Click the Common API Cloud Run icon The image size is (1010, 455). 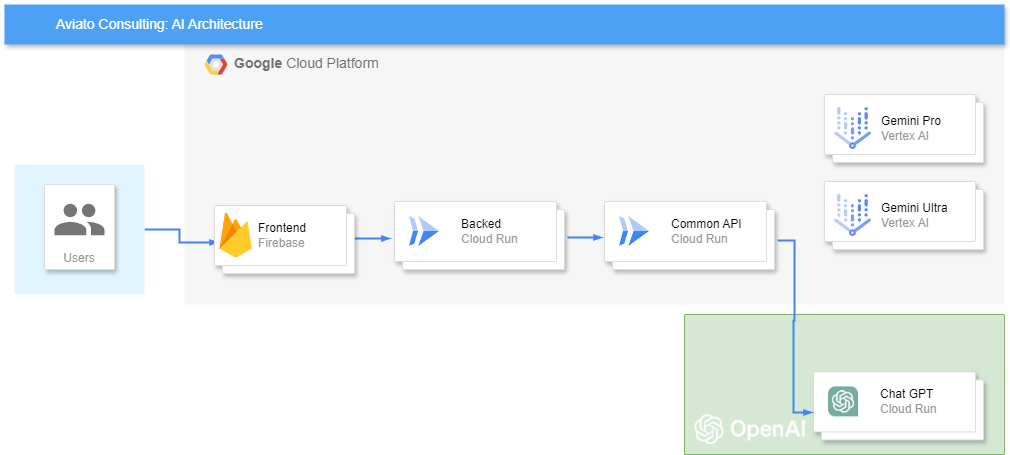click(x=634, y=231)
